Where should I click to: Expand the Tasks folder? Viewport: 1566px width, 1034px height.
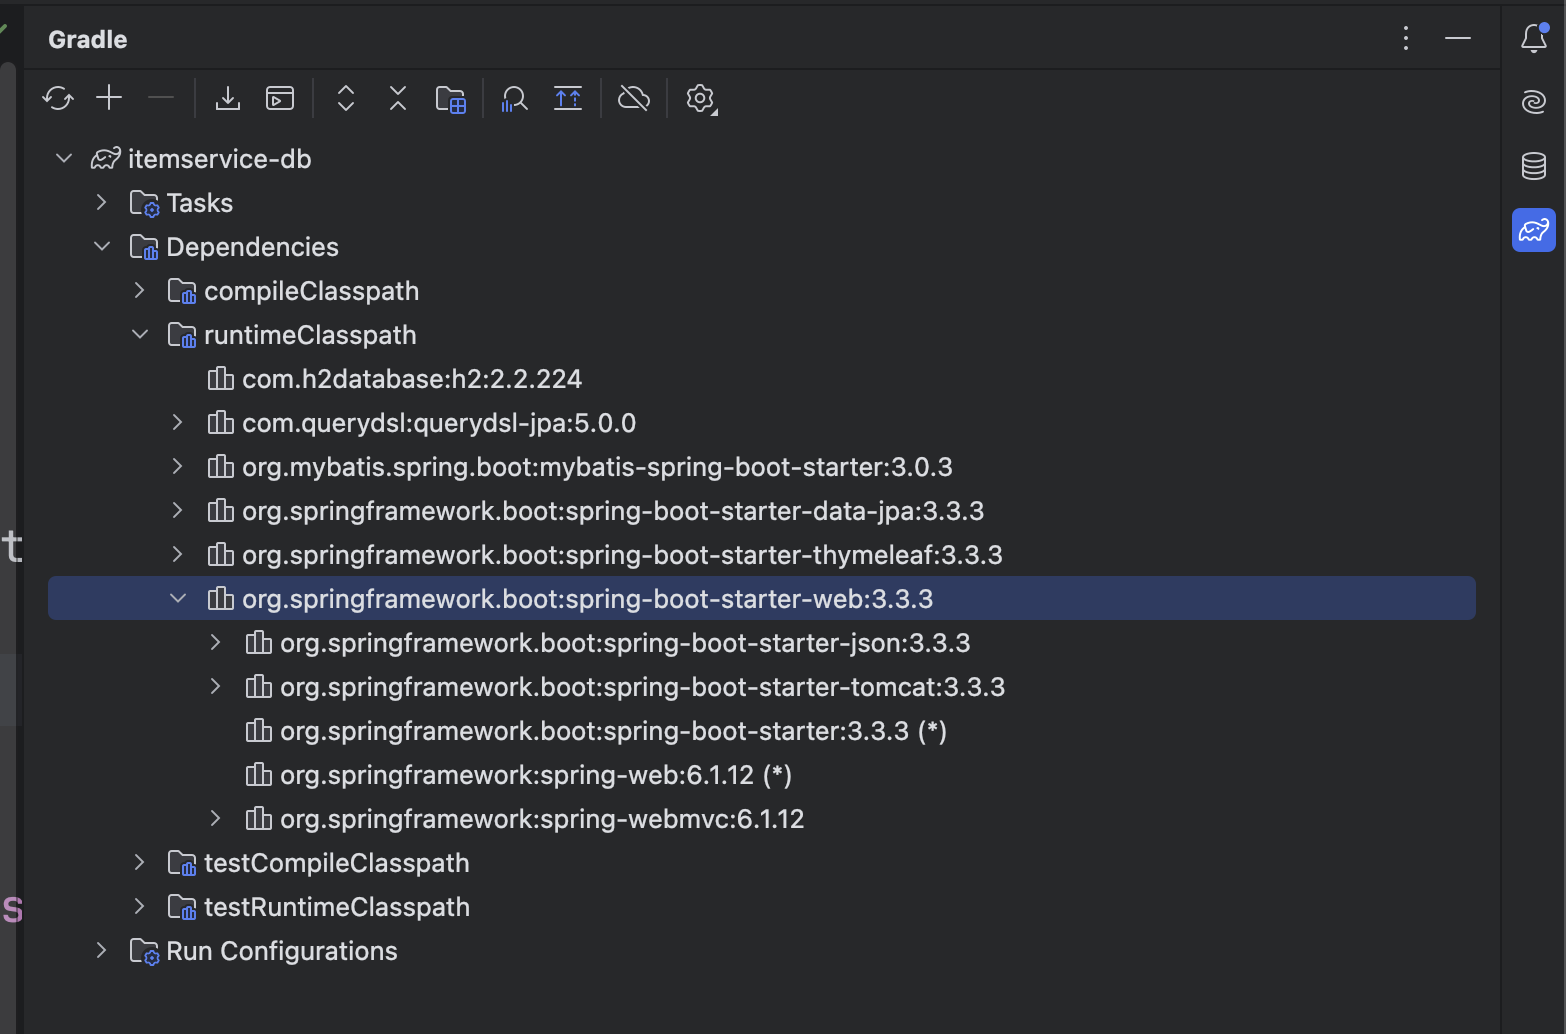101,202
